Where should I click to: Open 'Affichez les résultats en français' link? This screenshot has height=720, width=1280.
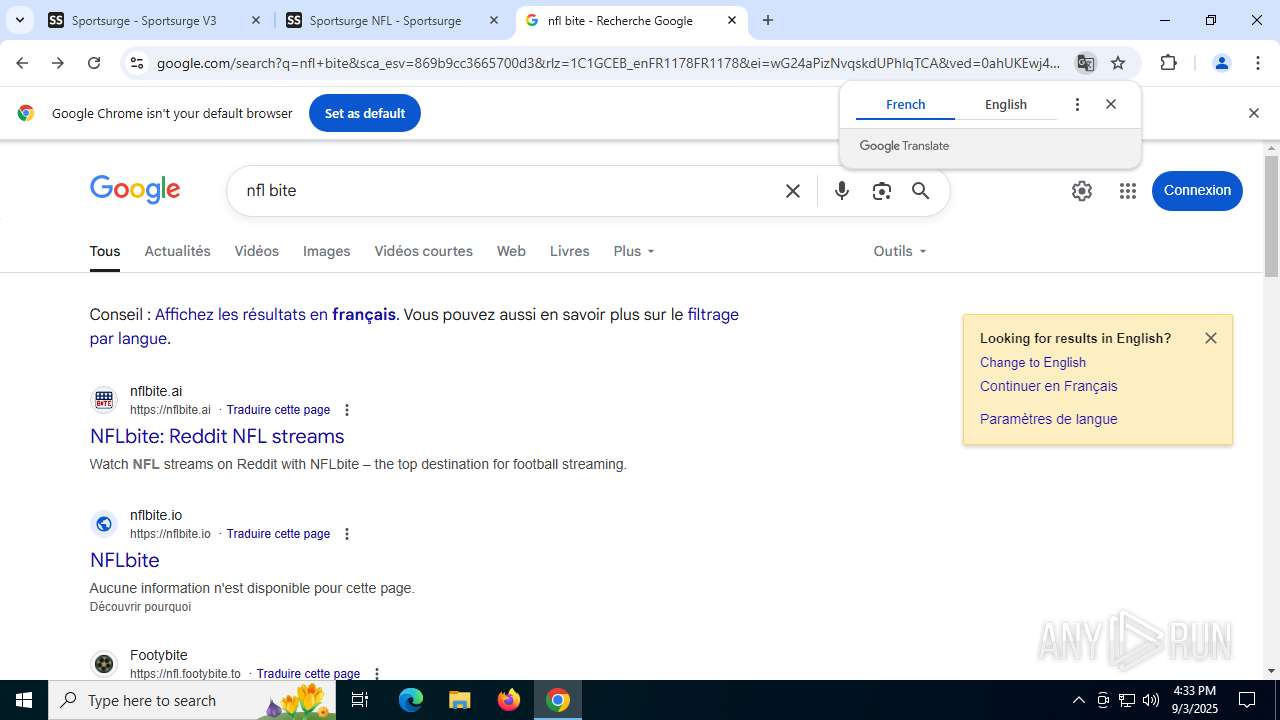point(275,314)
